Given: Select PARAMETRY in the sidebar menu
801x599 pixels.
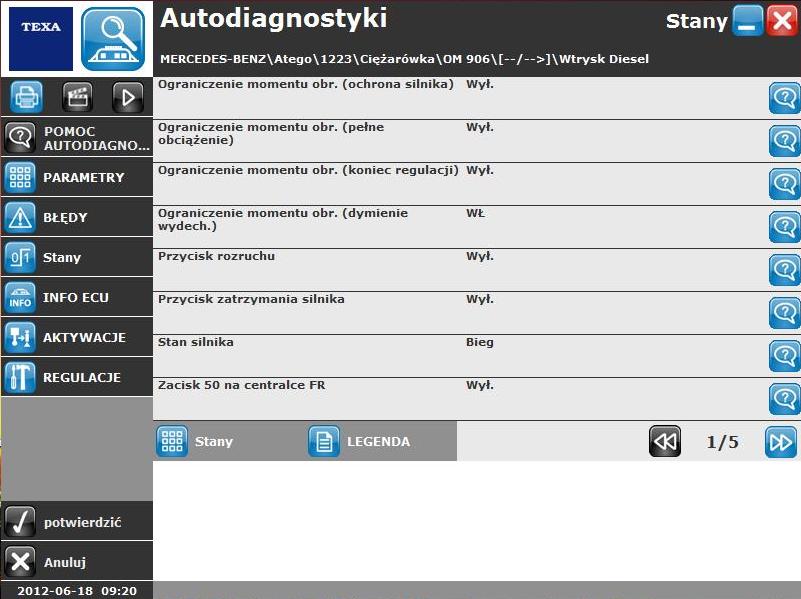Looking at the screenshot, I should click(x=77, y=177).
